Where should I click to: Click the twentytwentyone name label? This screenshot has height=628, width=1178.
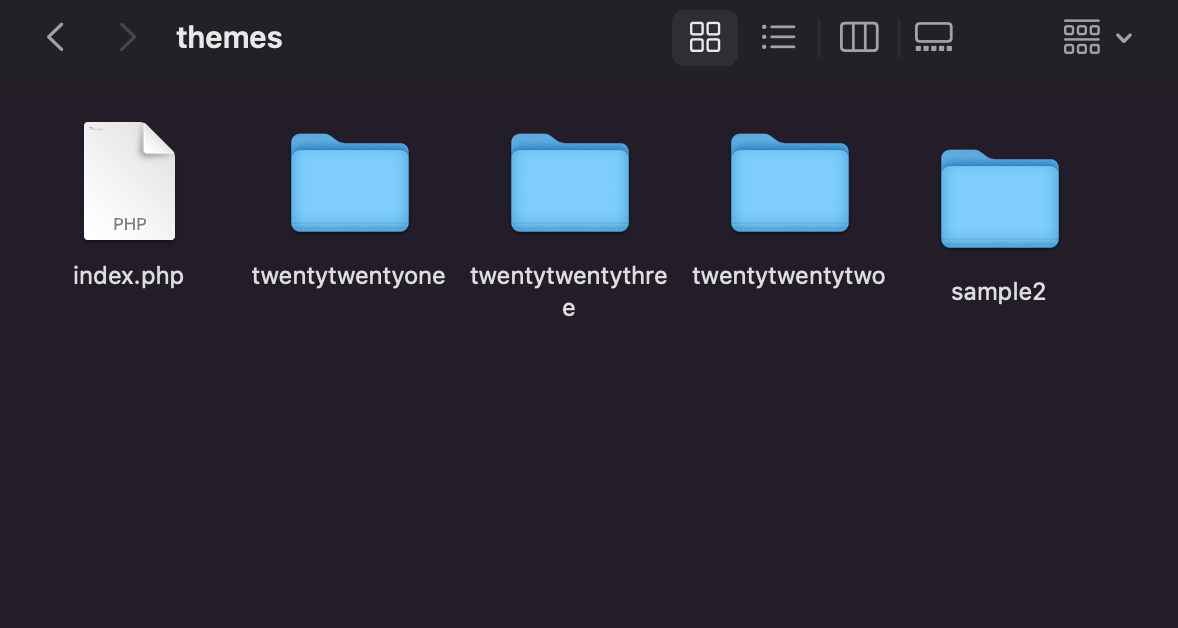tap(349, 276)
